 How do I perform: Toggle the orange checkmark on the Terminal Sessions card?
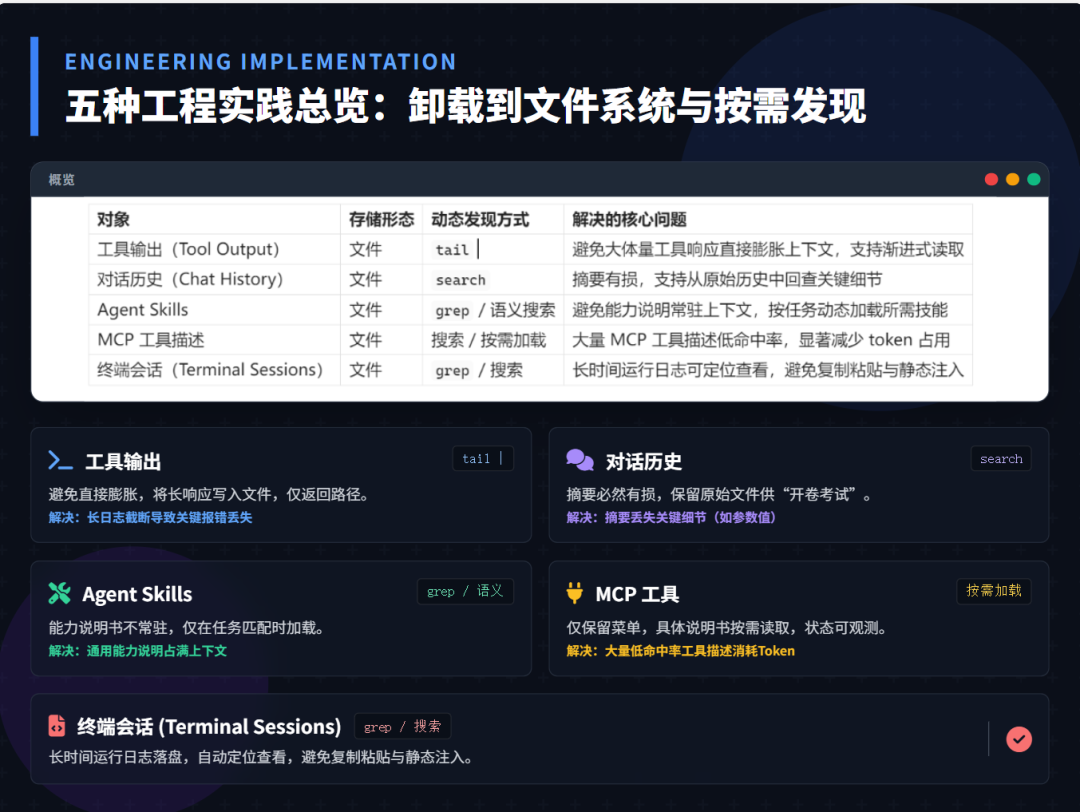(x=1019, y=739)
